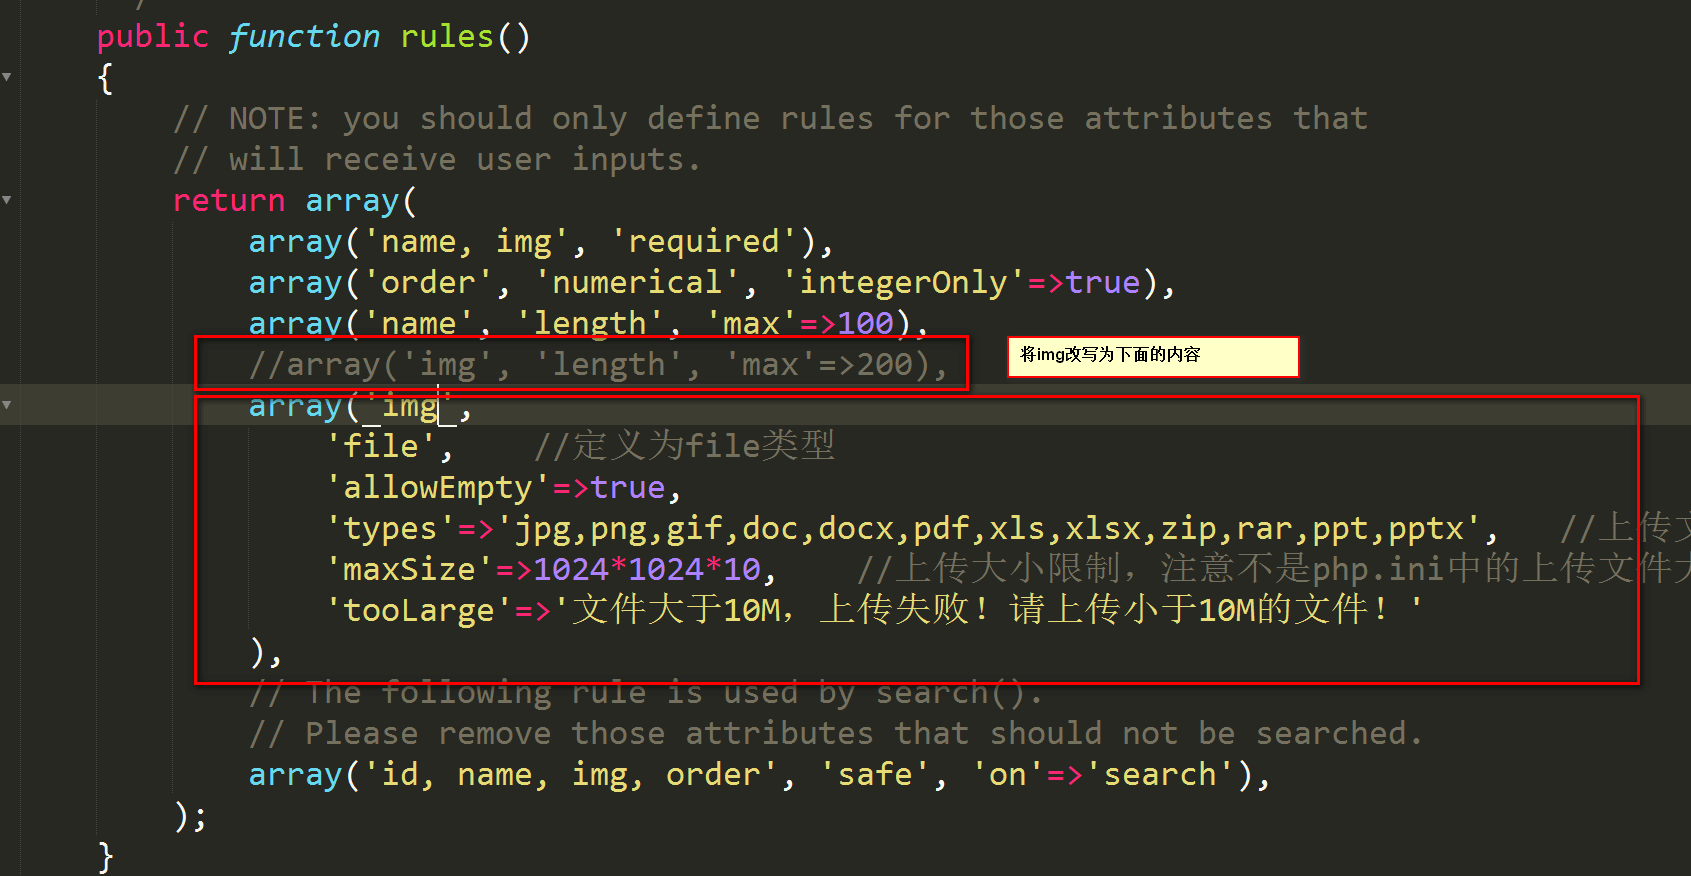Collapse the return array( fold arrow
The height and width of the screenshot is (876, 1691).
tap(7, 200)
